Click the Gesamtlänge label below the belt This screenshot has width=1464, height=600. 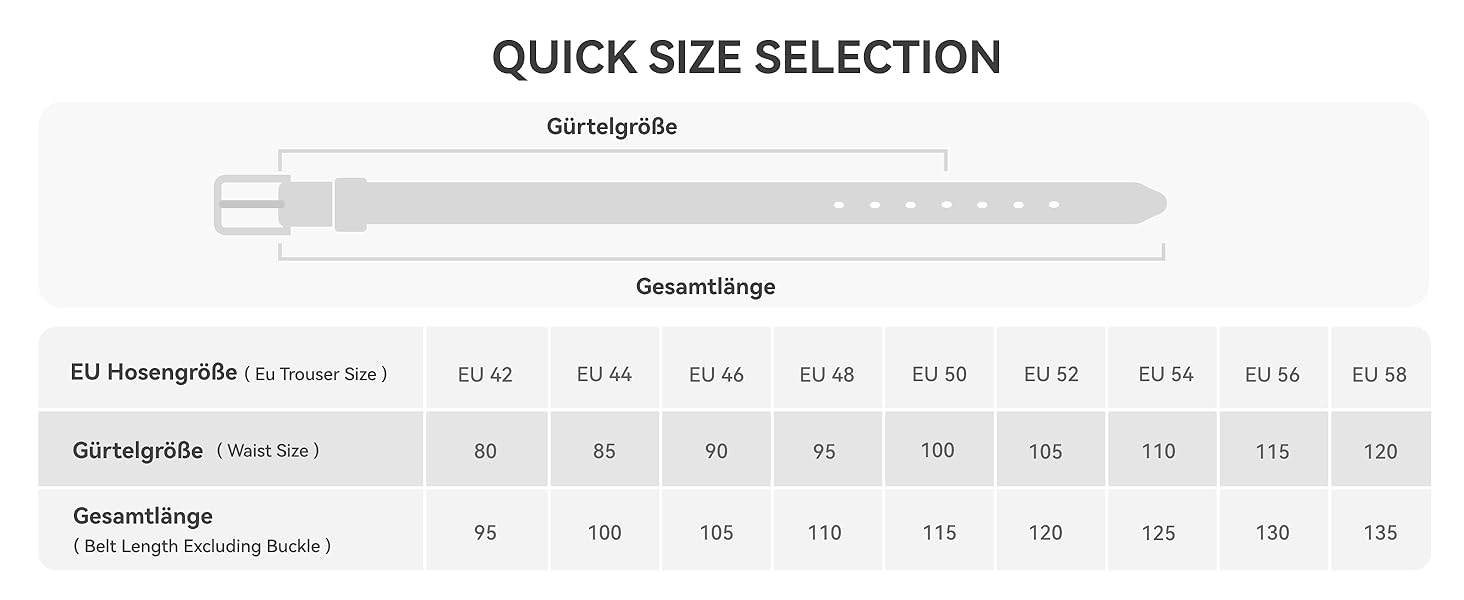tap(705, 287)
